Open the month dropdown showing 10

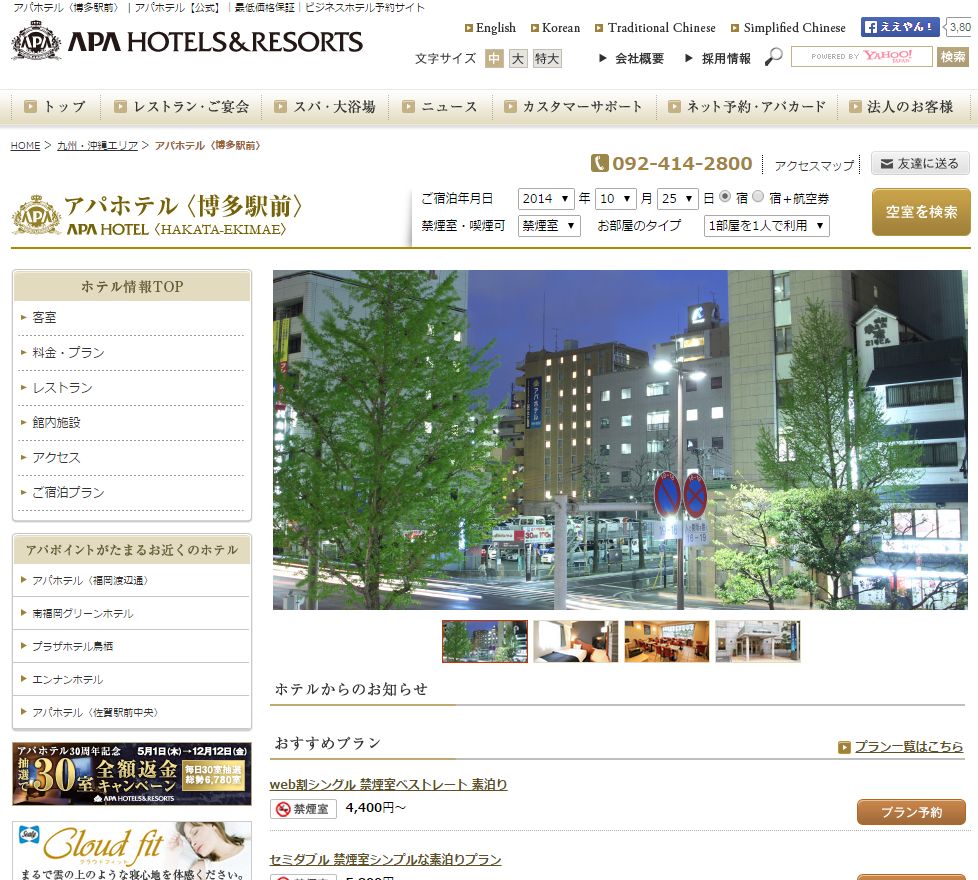point(616,199)
